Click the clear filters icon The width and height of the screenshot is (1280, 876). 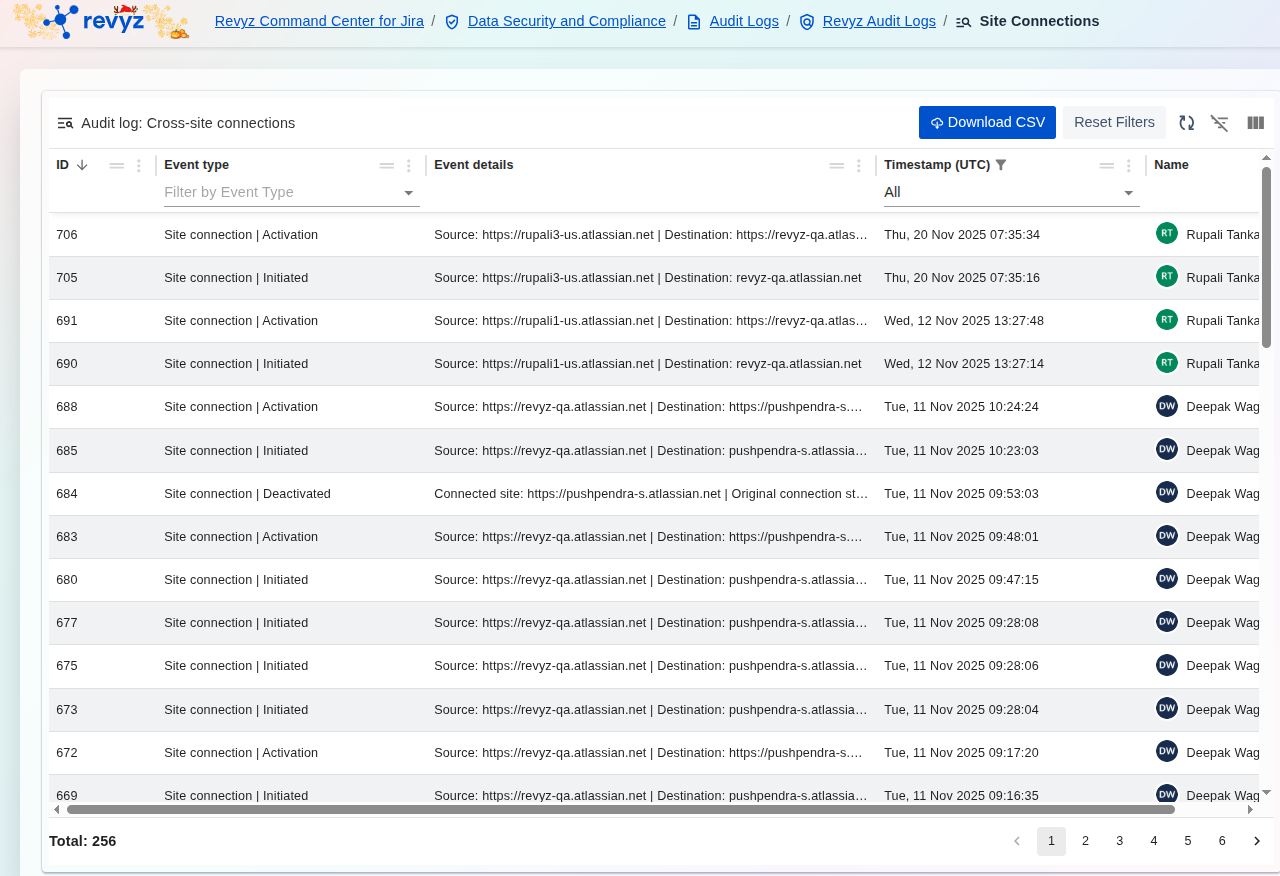[x=1219, y=123]
